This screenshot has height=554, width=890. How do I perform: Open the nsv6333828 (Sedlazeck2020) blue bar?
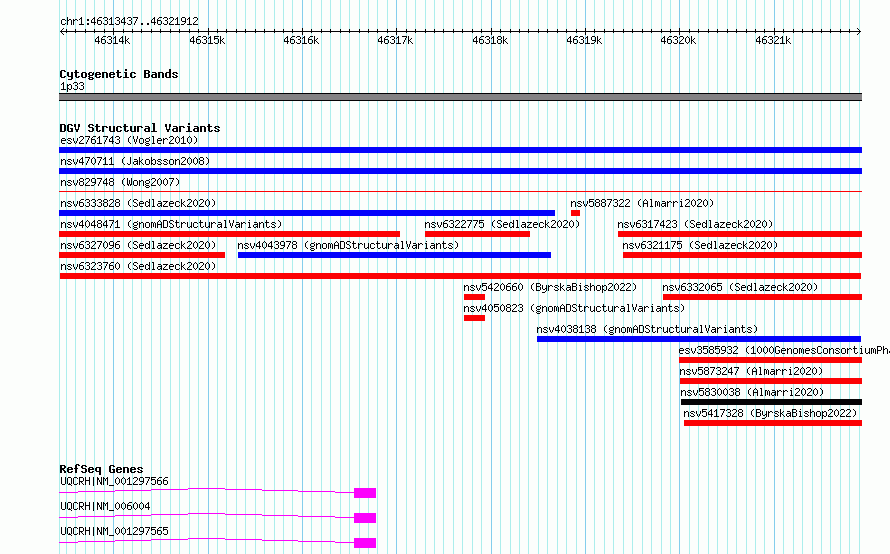pyautogui.click(x=307, y=213)
